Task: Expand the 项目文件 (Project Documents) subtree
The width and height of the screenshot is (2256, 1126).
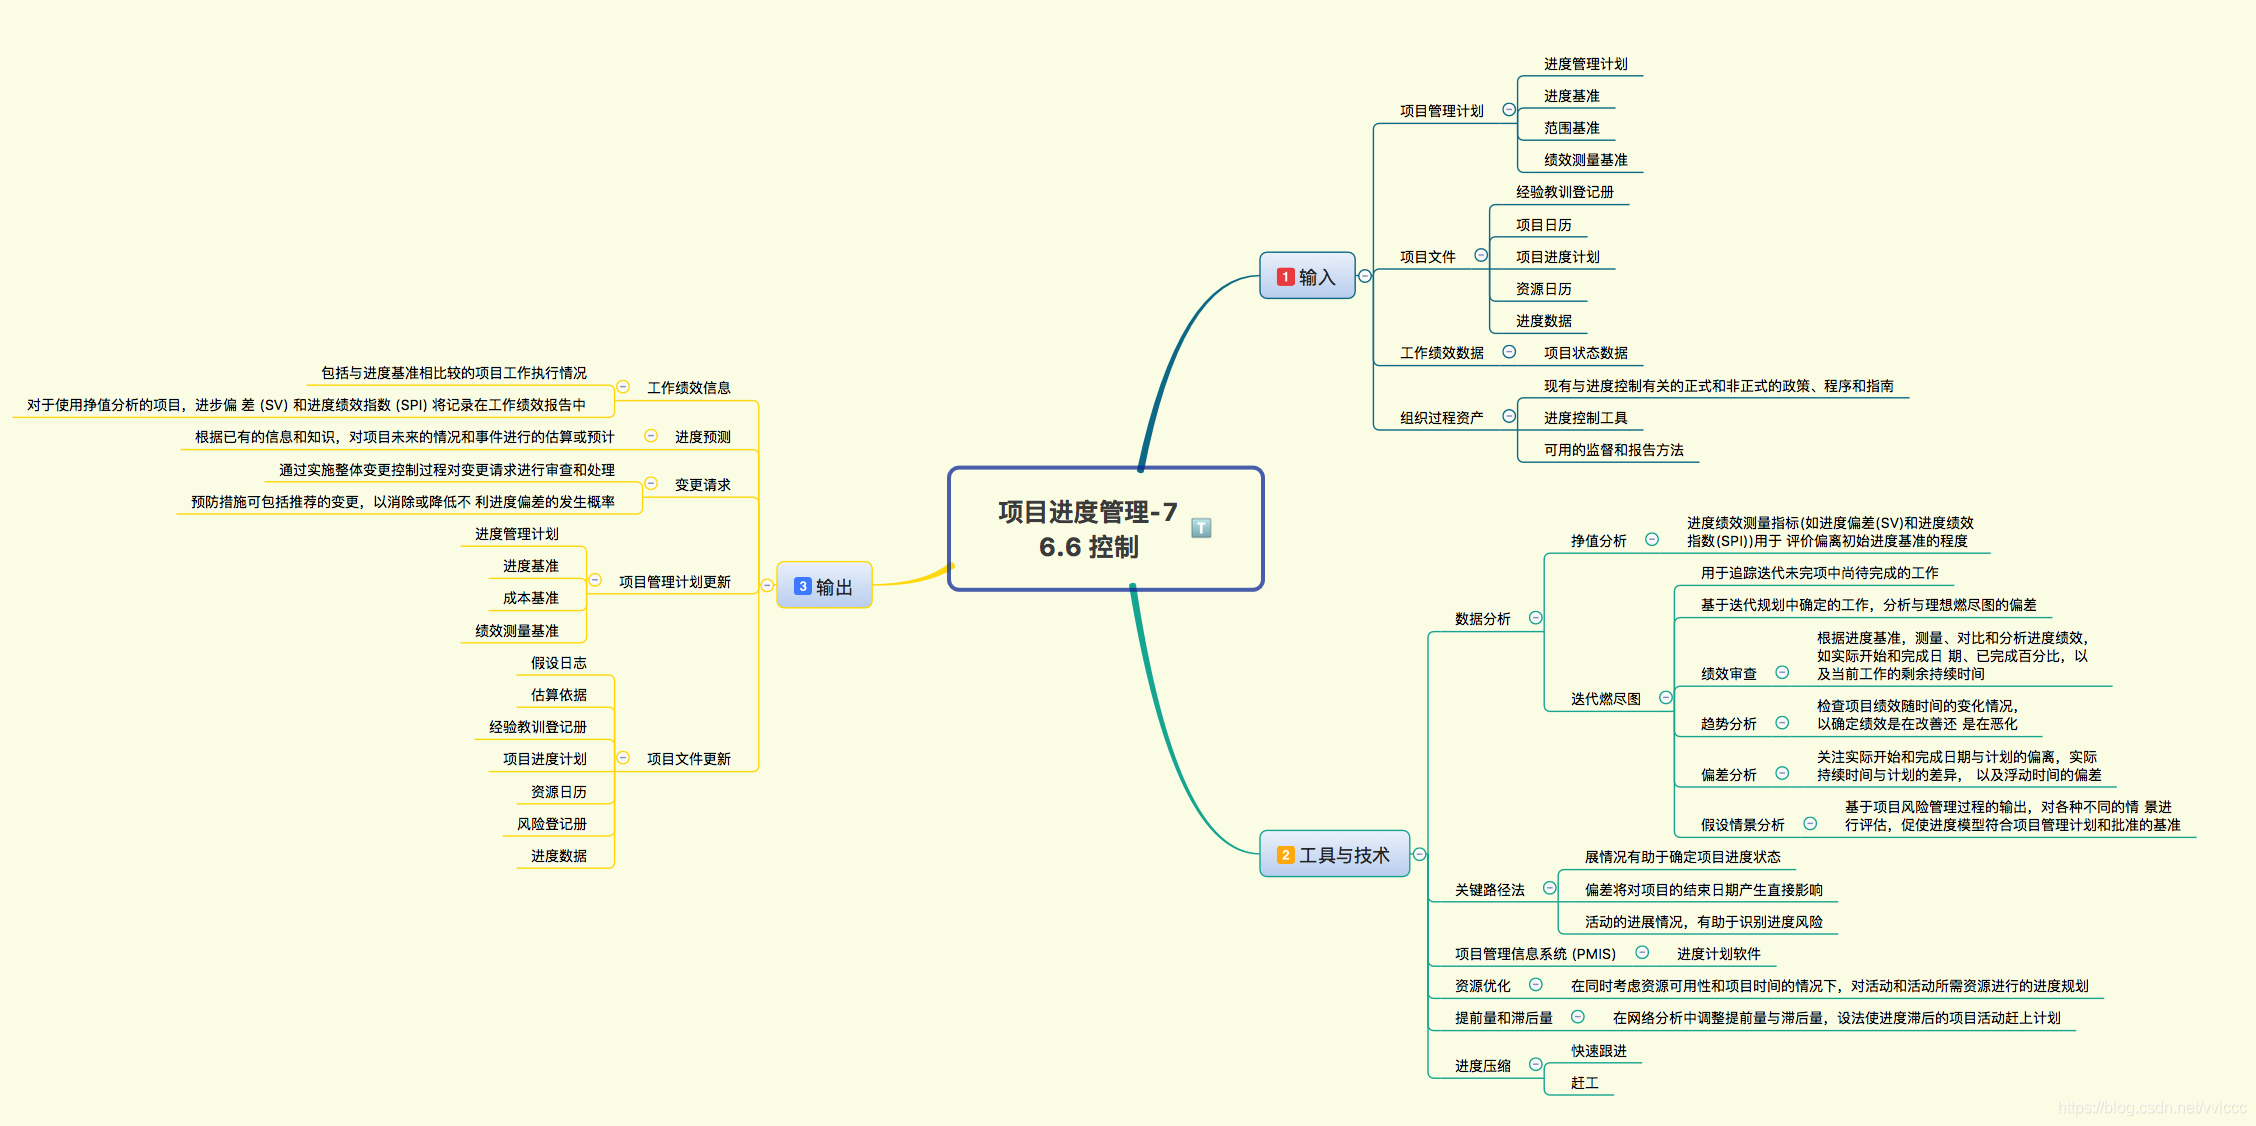Action: coord(1483,253)
